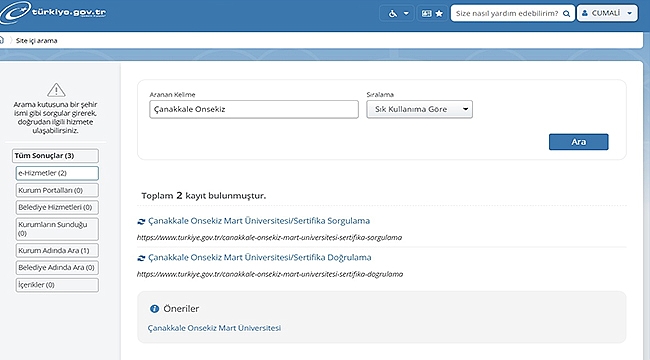Click the warning triangle icon in sidebar
The height and width of the screenshot is (360, 650).
pyautogui.click(x=56, y=90)
